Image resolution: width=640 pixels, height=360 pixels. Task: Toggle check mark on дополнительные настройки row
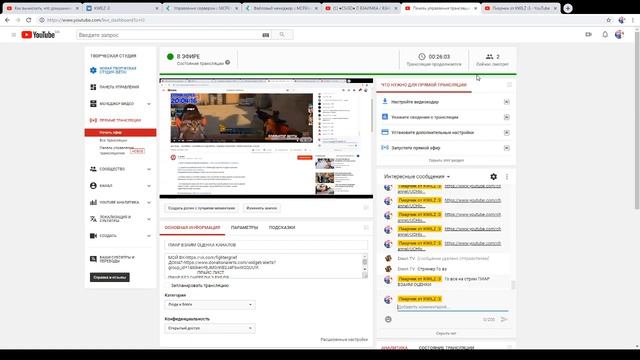507,133
